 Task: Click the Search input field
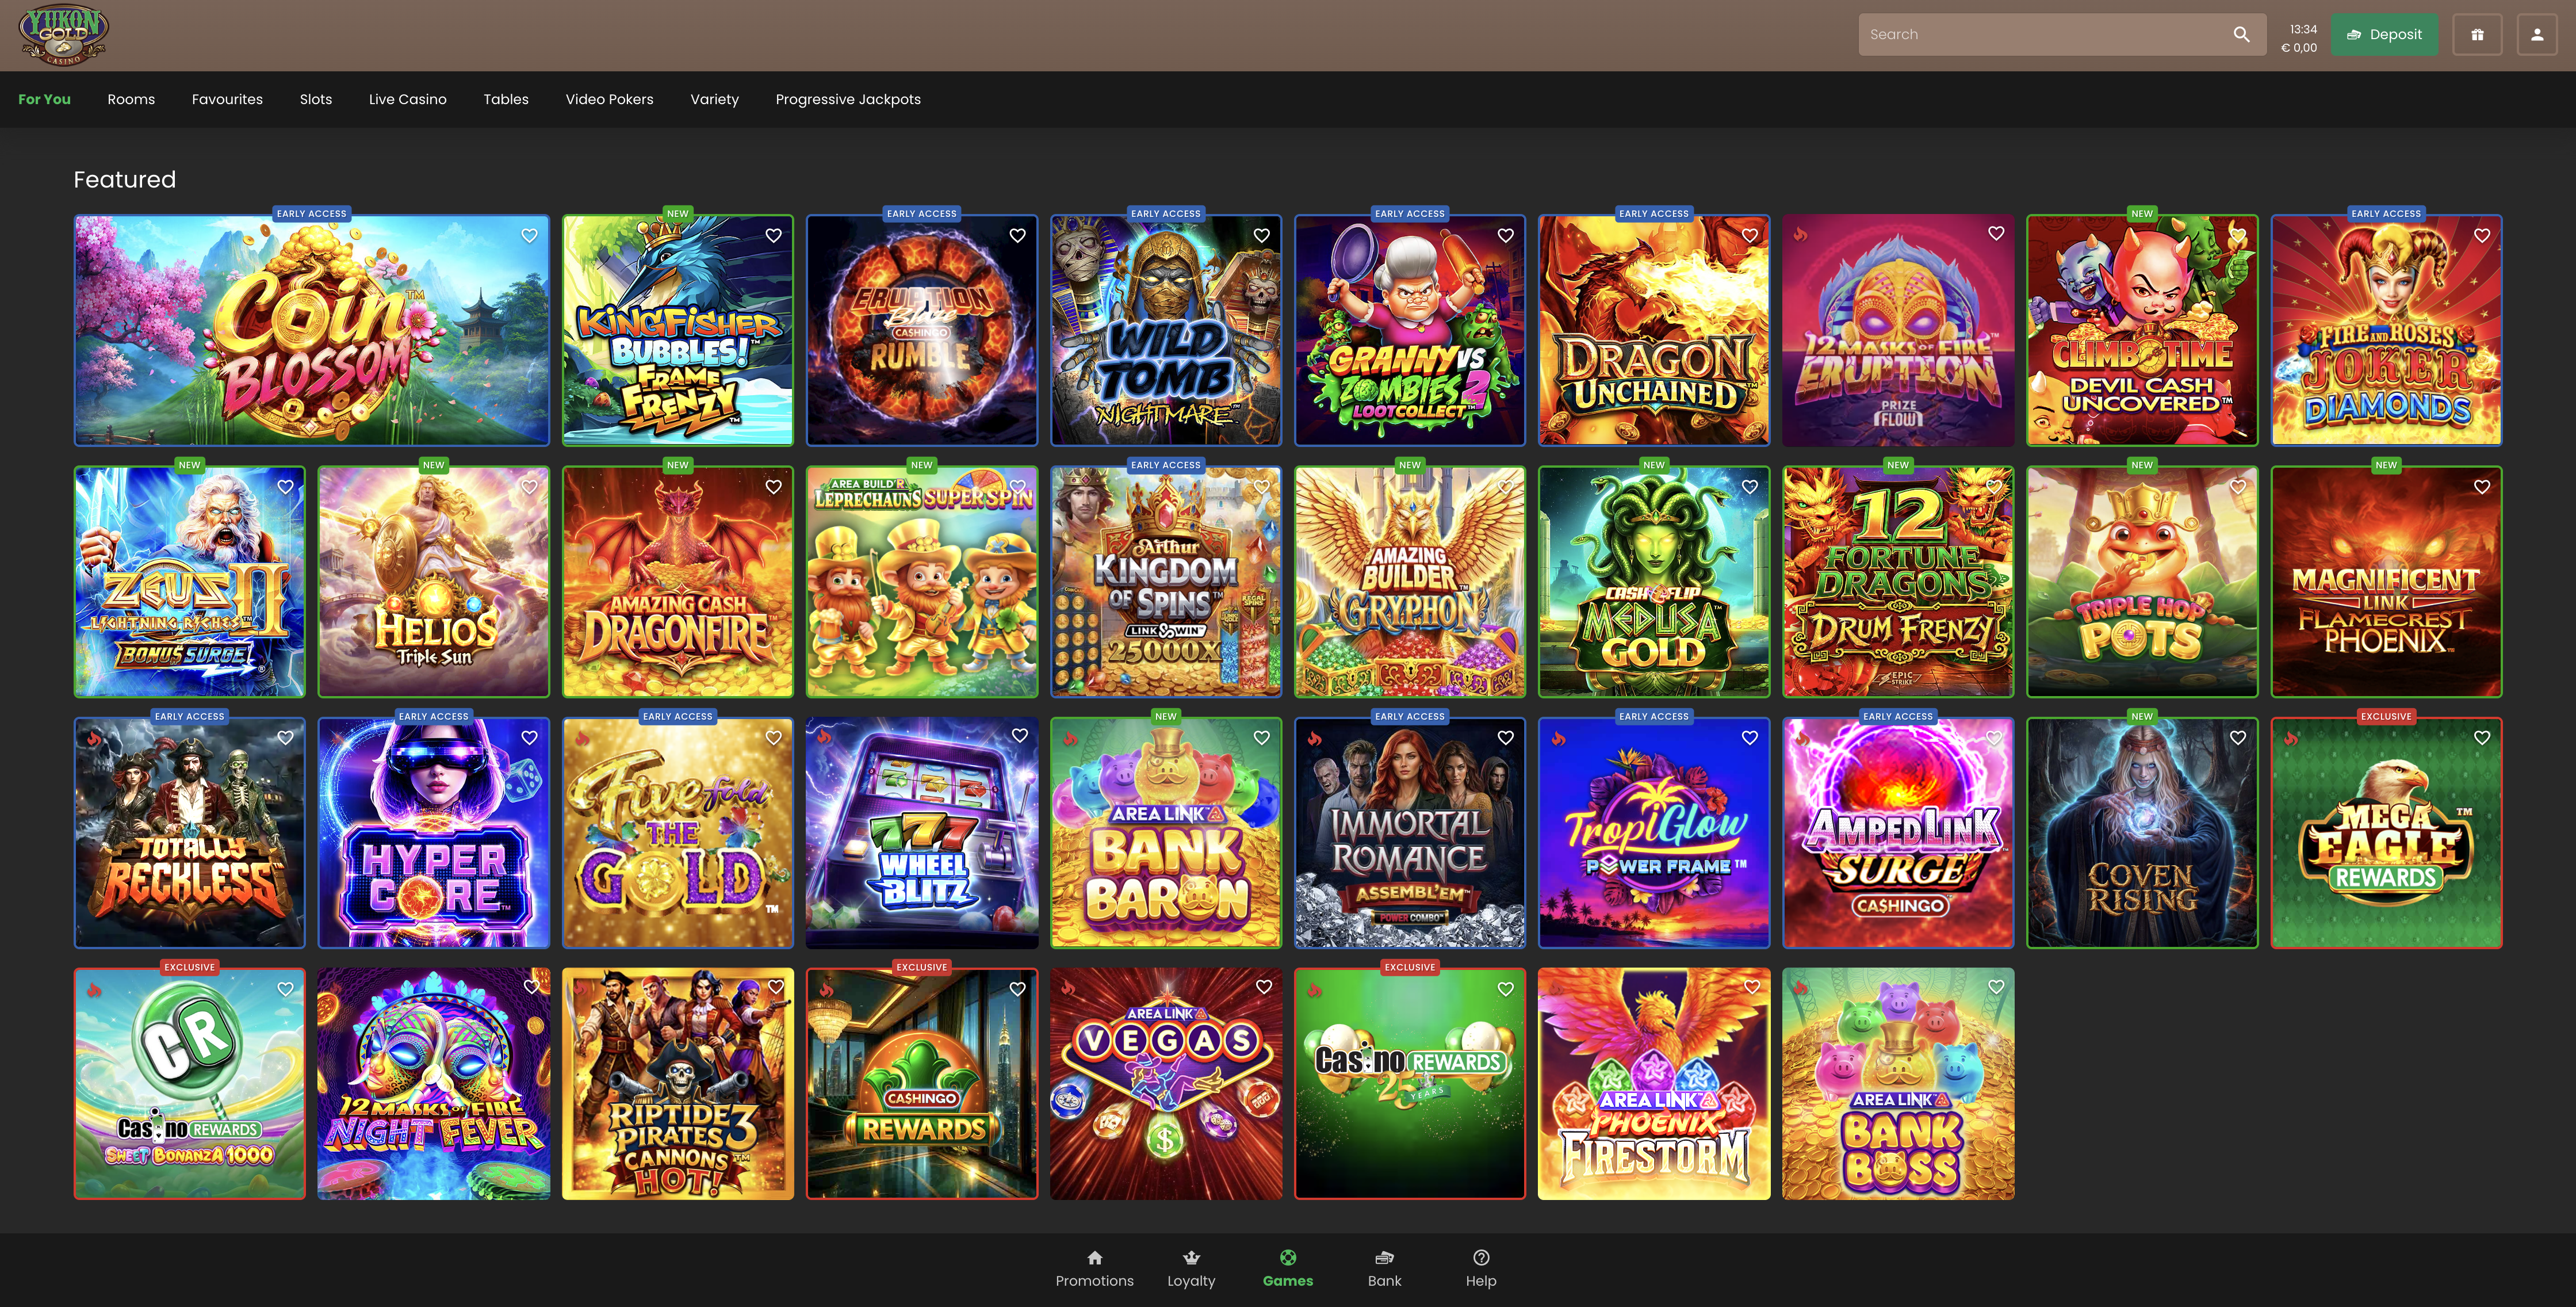2061,34
